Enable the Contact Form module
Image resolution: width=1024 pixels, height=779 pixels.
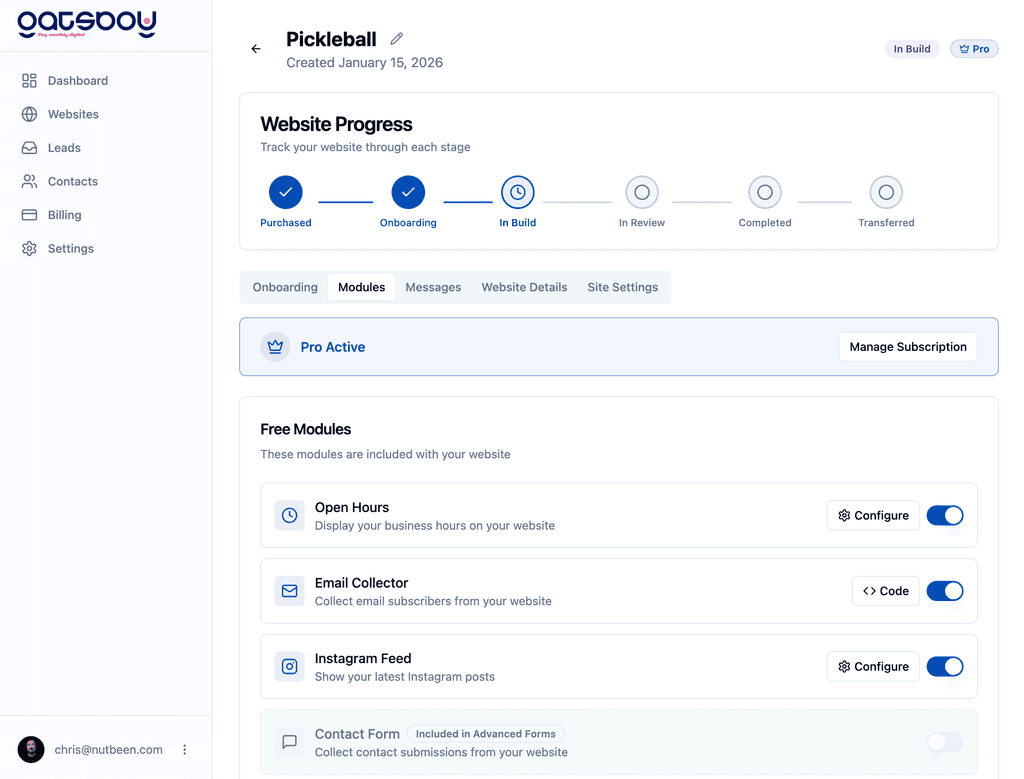[x=944, y=742]
